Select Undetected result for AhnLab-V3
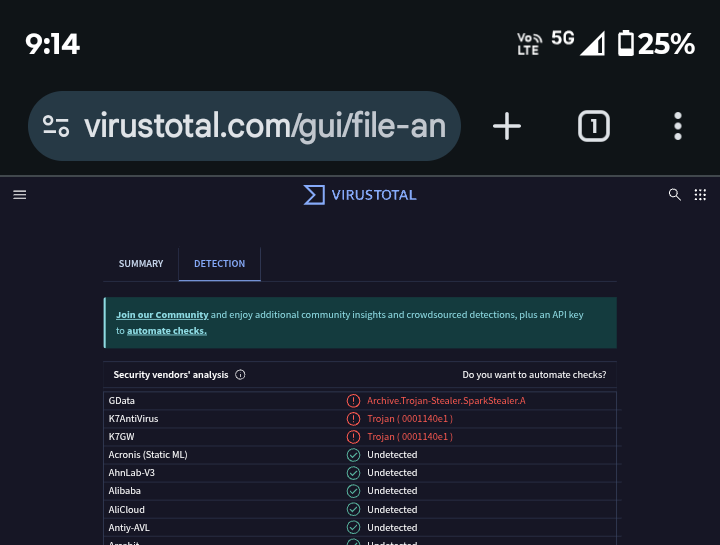 tap(392, 473)
